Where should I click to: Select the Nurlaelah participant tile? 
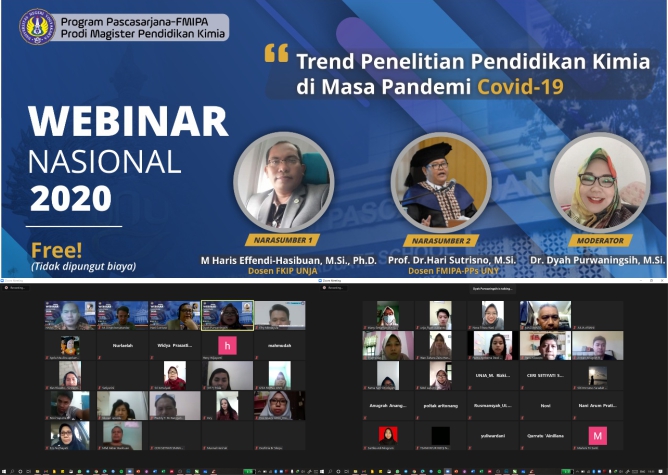[122, 345]
